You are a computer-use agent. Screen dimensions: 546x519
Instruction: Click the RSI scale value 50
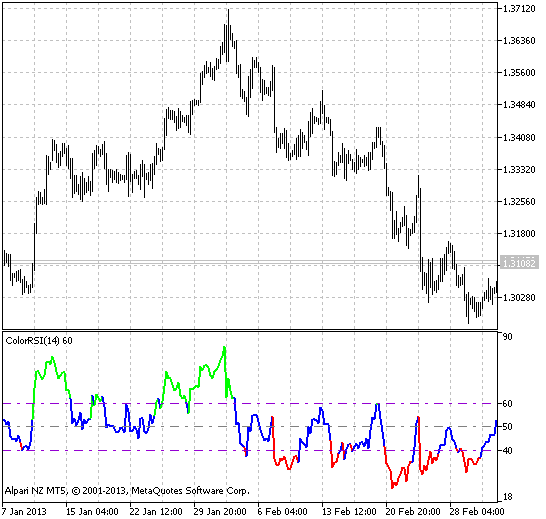click(508, 427)
